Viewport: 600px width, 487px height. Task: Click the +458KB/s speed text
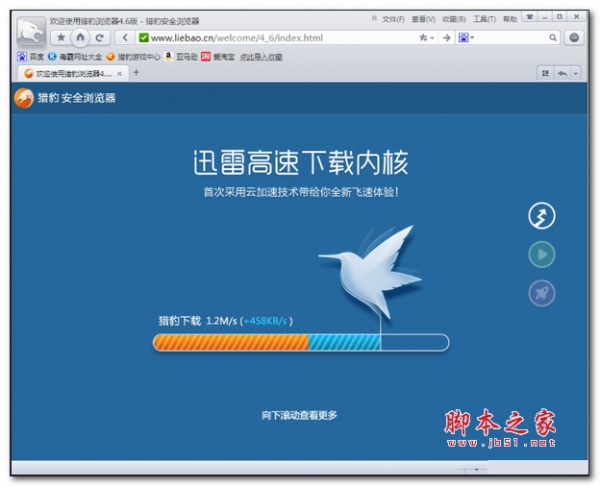pos(265,321)
